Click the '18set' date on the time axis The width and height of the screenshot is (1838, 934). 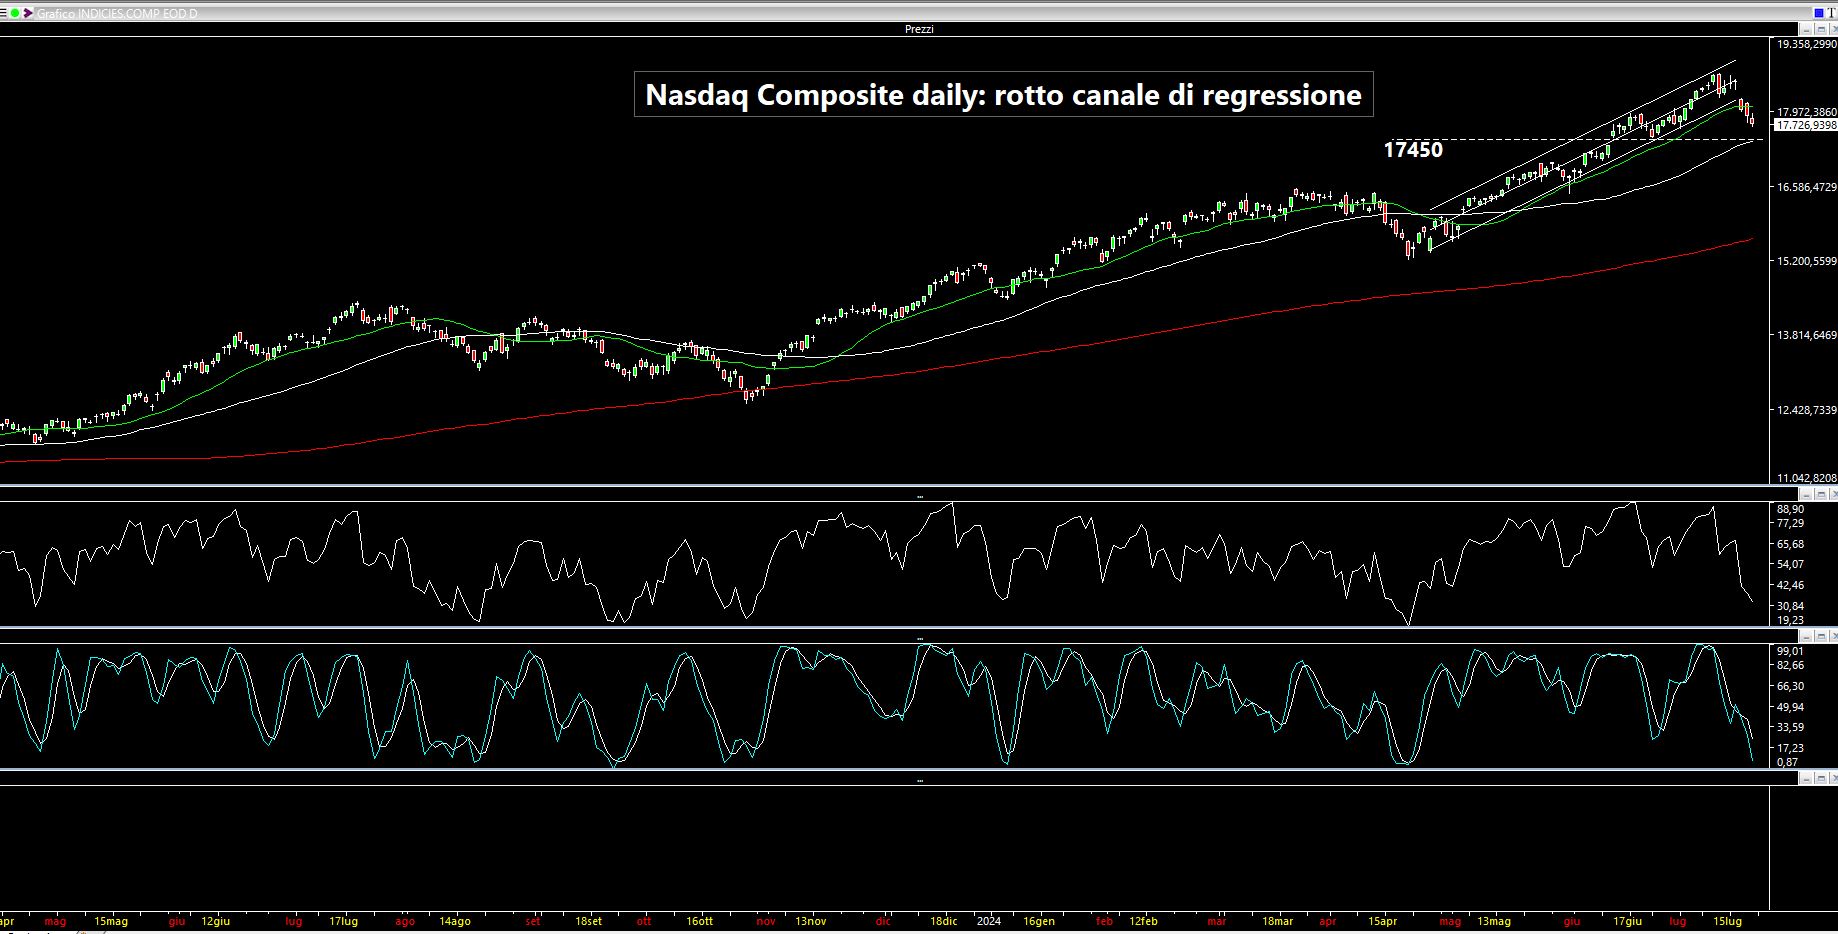589,921
